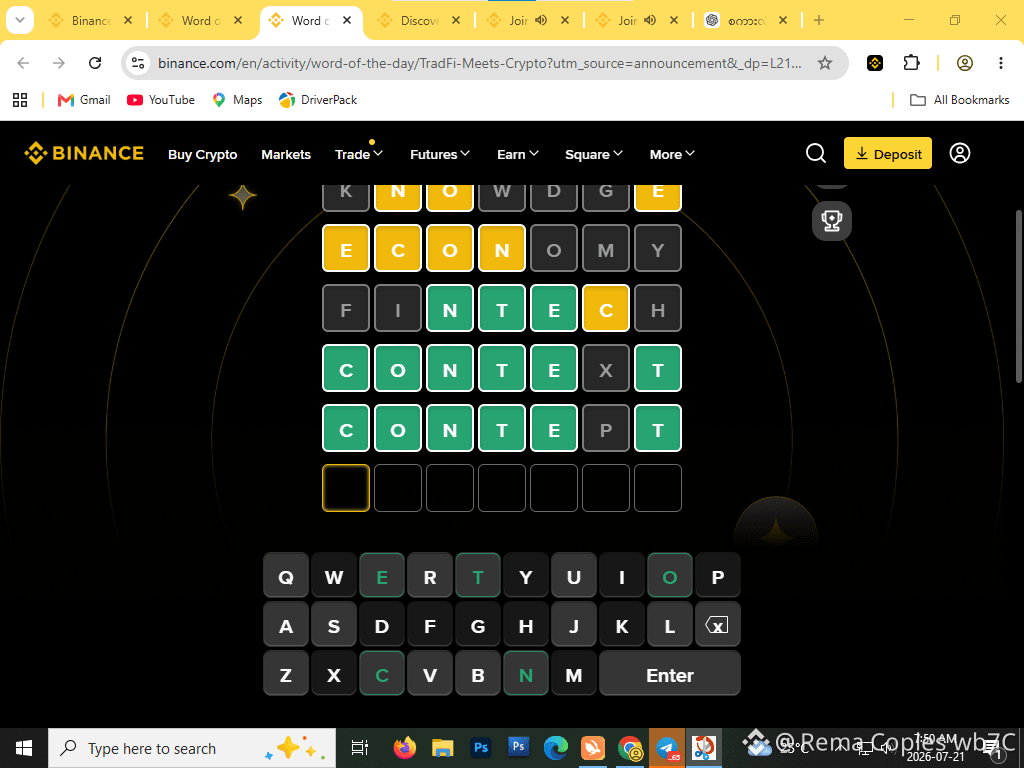Open the Gmail bookmark
Viewport: 1024px width, 768px height.
tap(84, 100)
